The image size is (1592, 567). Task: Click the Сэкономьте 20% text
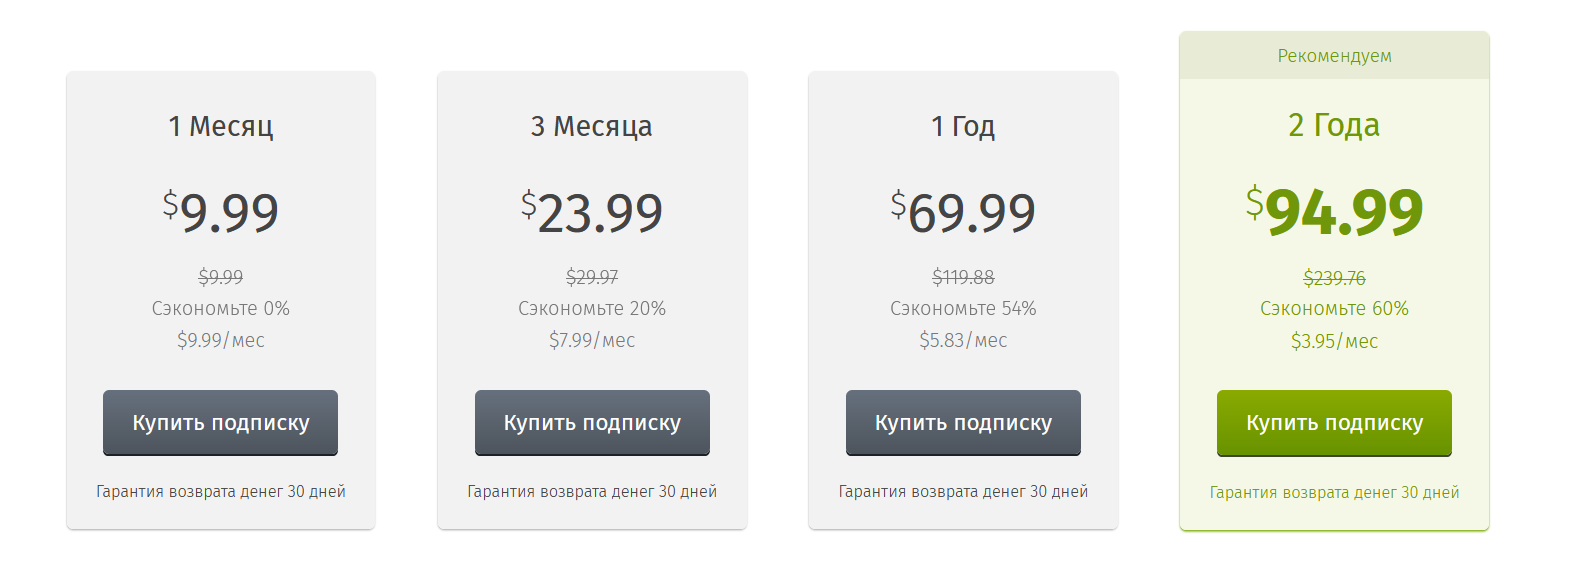point(592,309)
